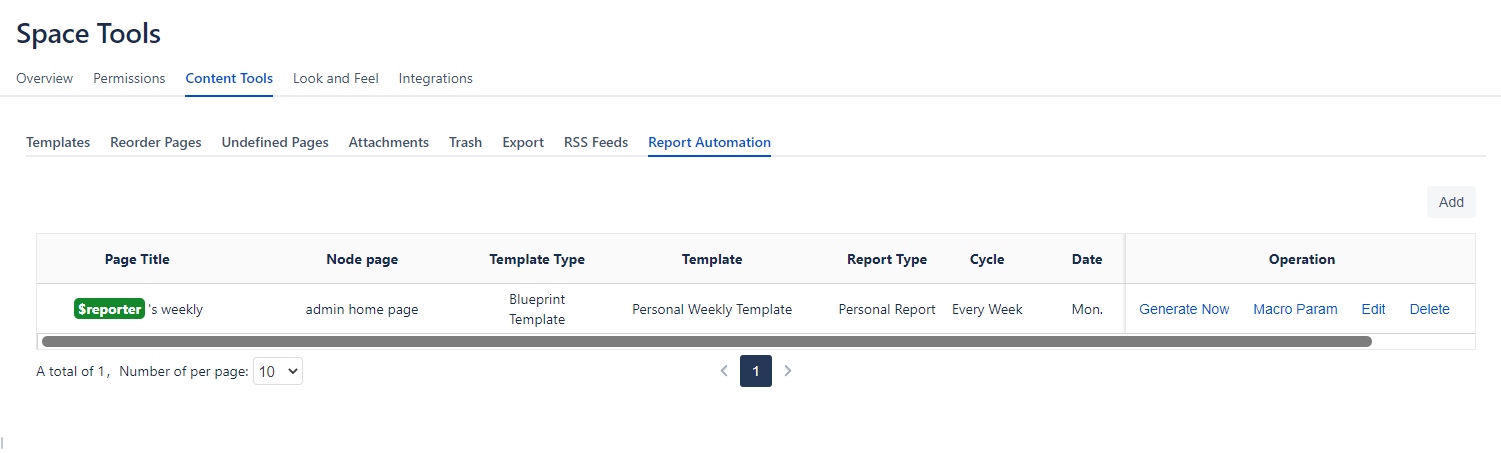
Task: Open Macro Param for the report
Action: click(x=1295, y=310)
